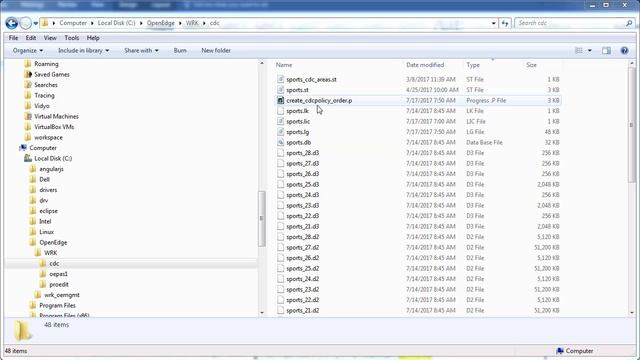Open the Share with dropdown

pyautogui.click(x=141, y=50)
